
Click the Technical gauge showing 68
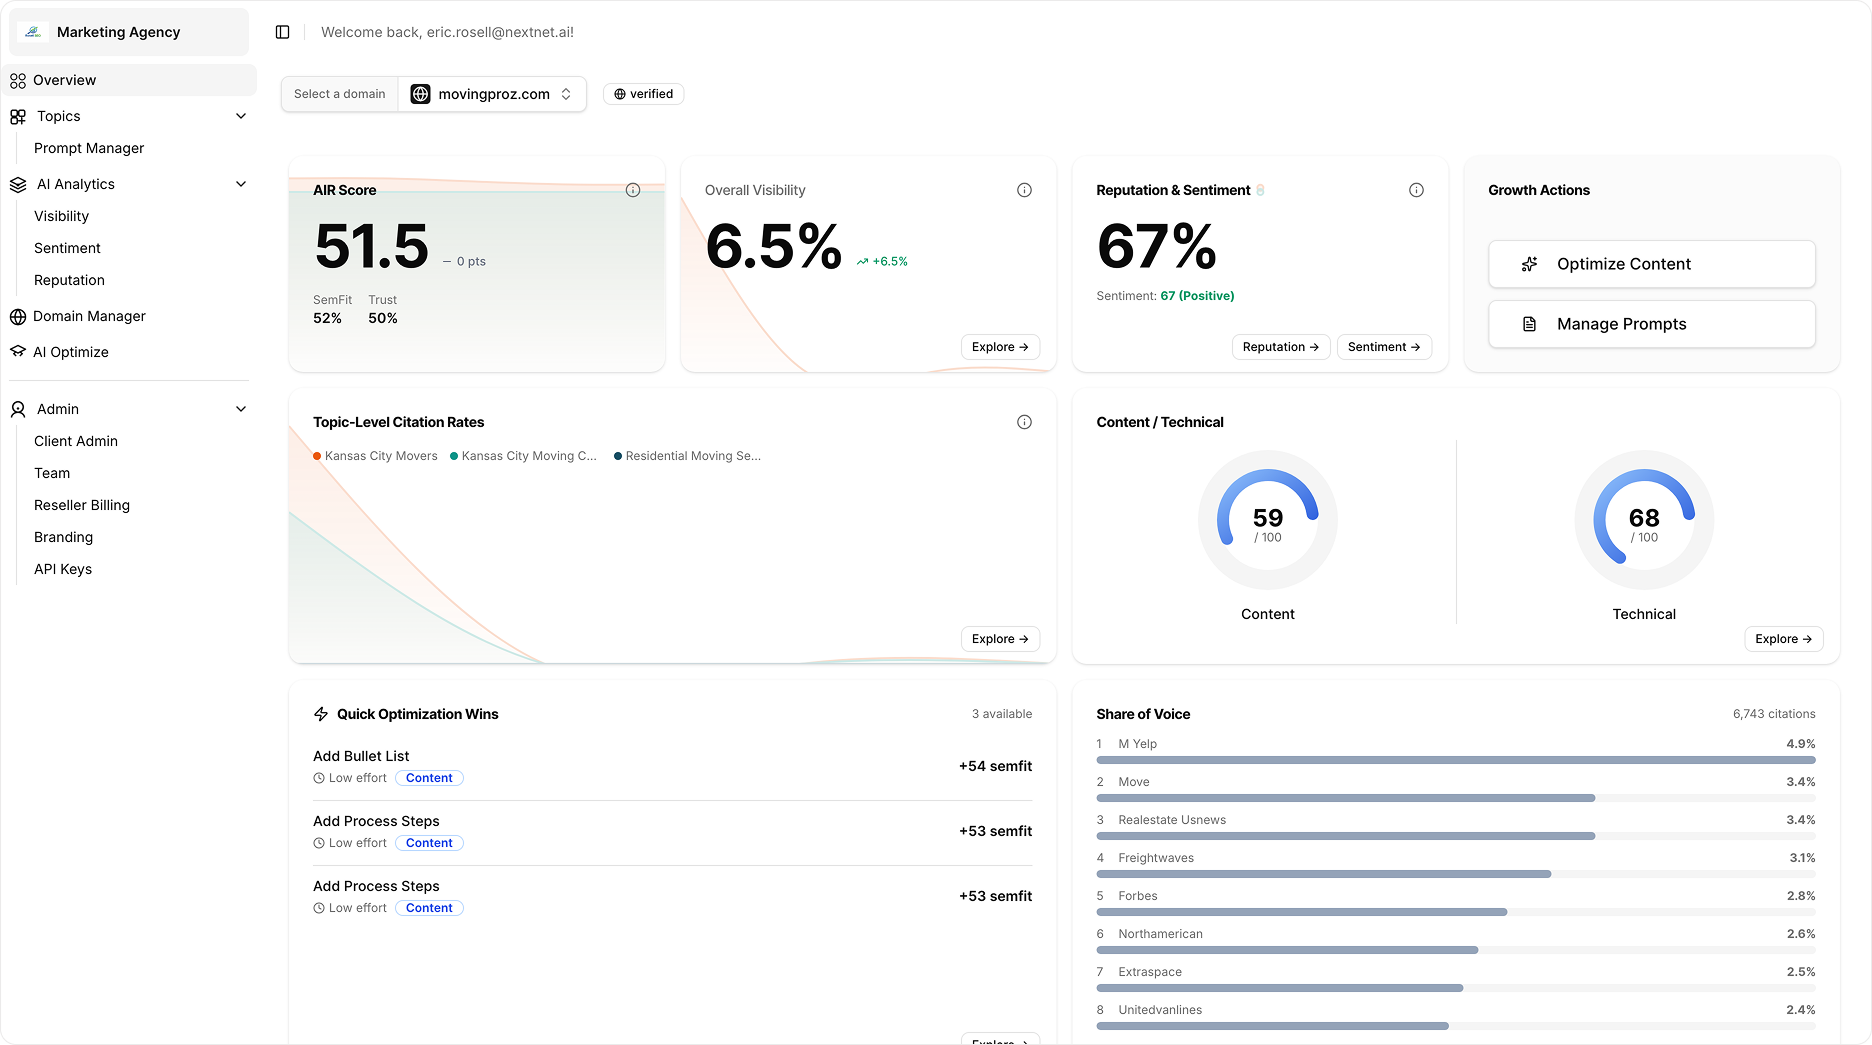pos(1644,520)
